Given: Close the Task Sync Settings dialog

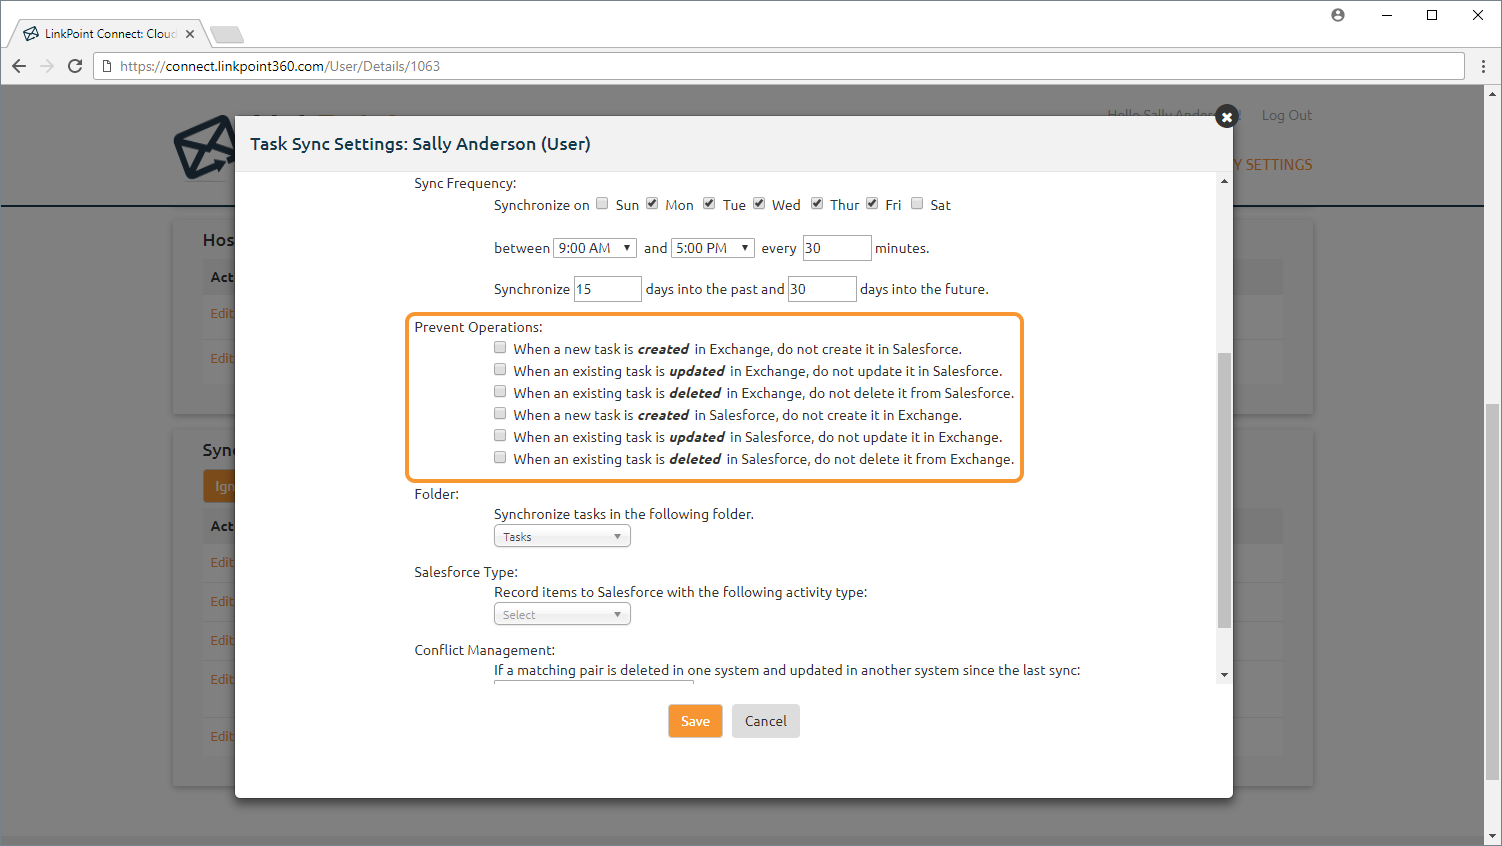Looking at the screenshot, I should click(1226, 117).
